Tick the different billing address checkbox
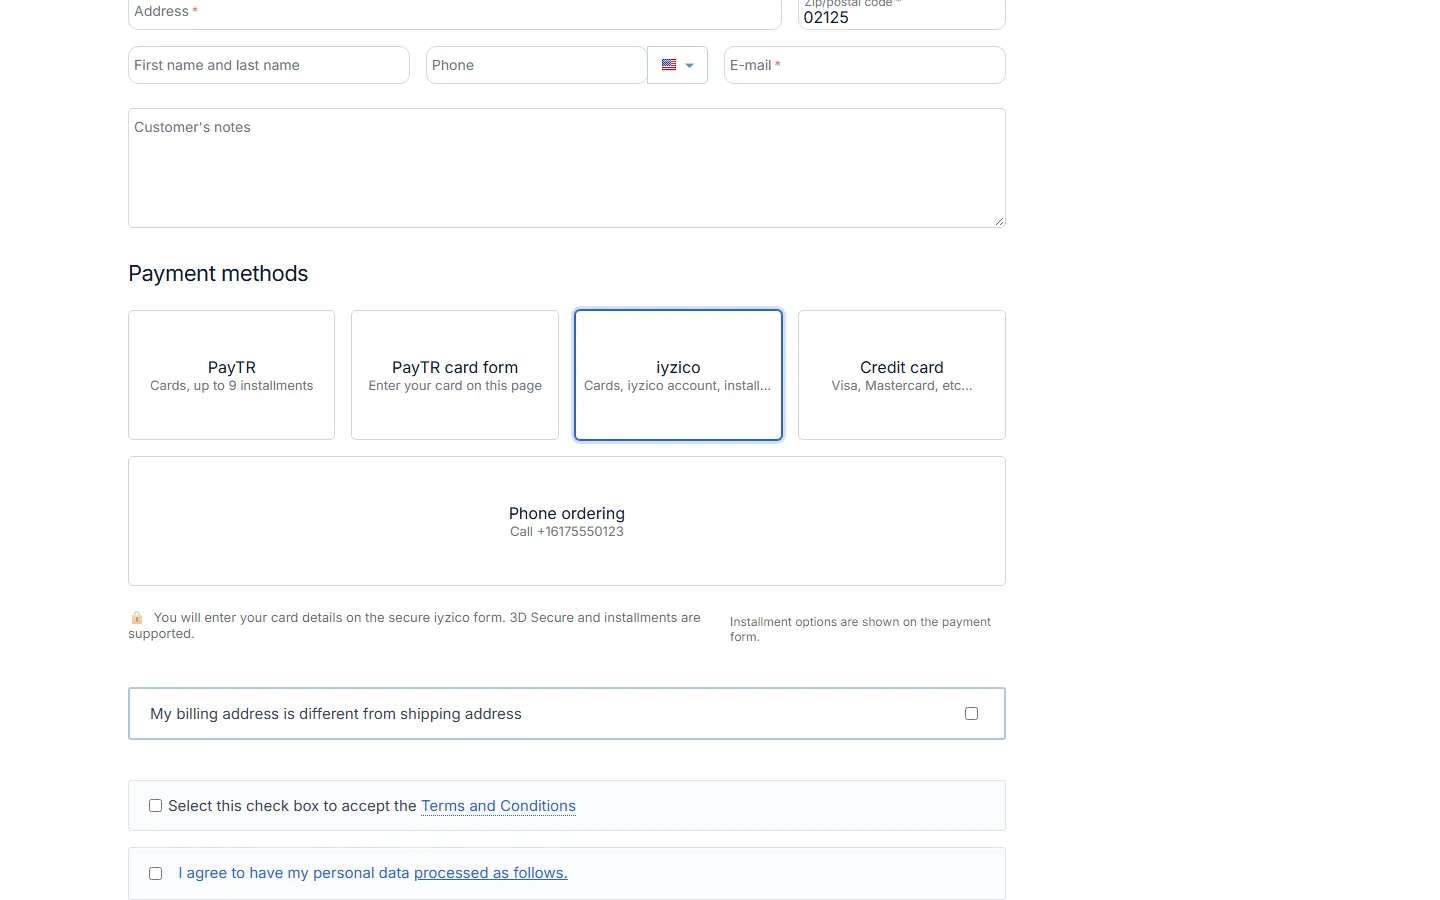This screenshot has height=900, width=1440. coord(971,713)
